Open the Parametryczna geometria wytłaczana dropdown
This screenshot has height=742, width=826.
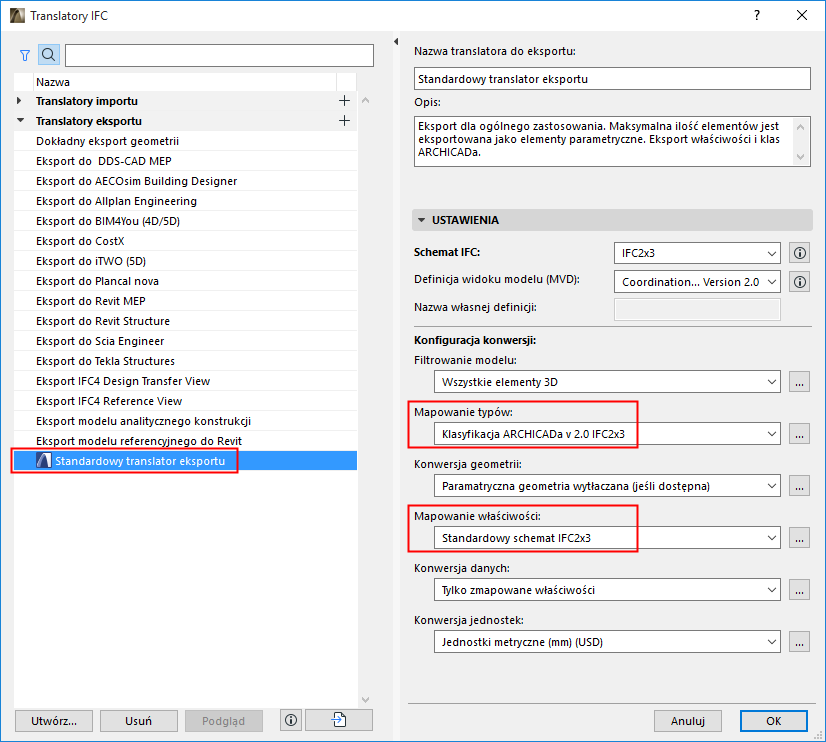607,486
